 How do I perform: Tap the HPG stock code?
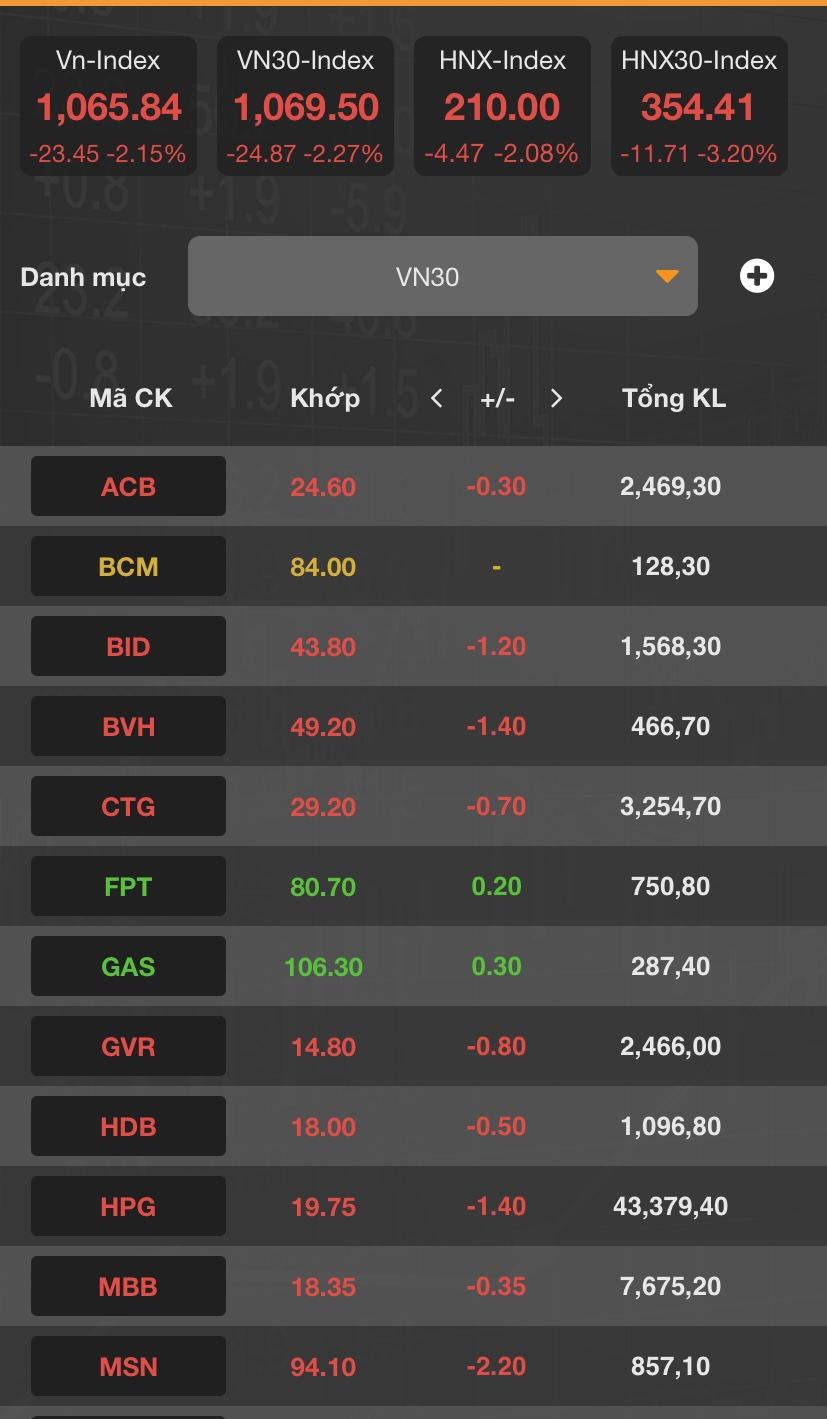tap(128, 1207)
